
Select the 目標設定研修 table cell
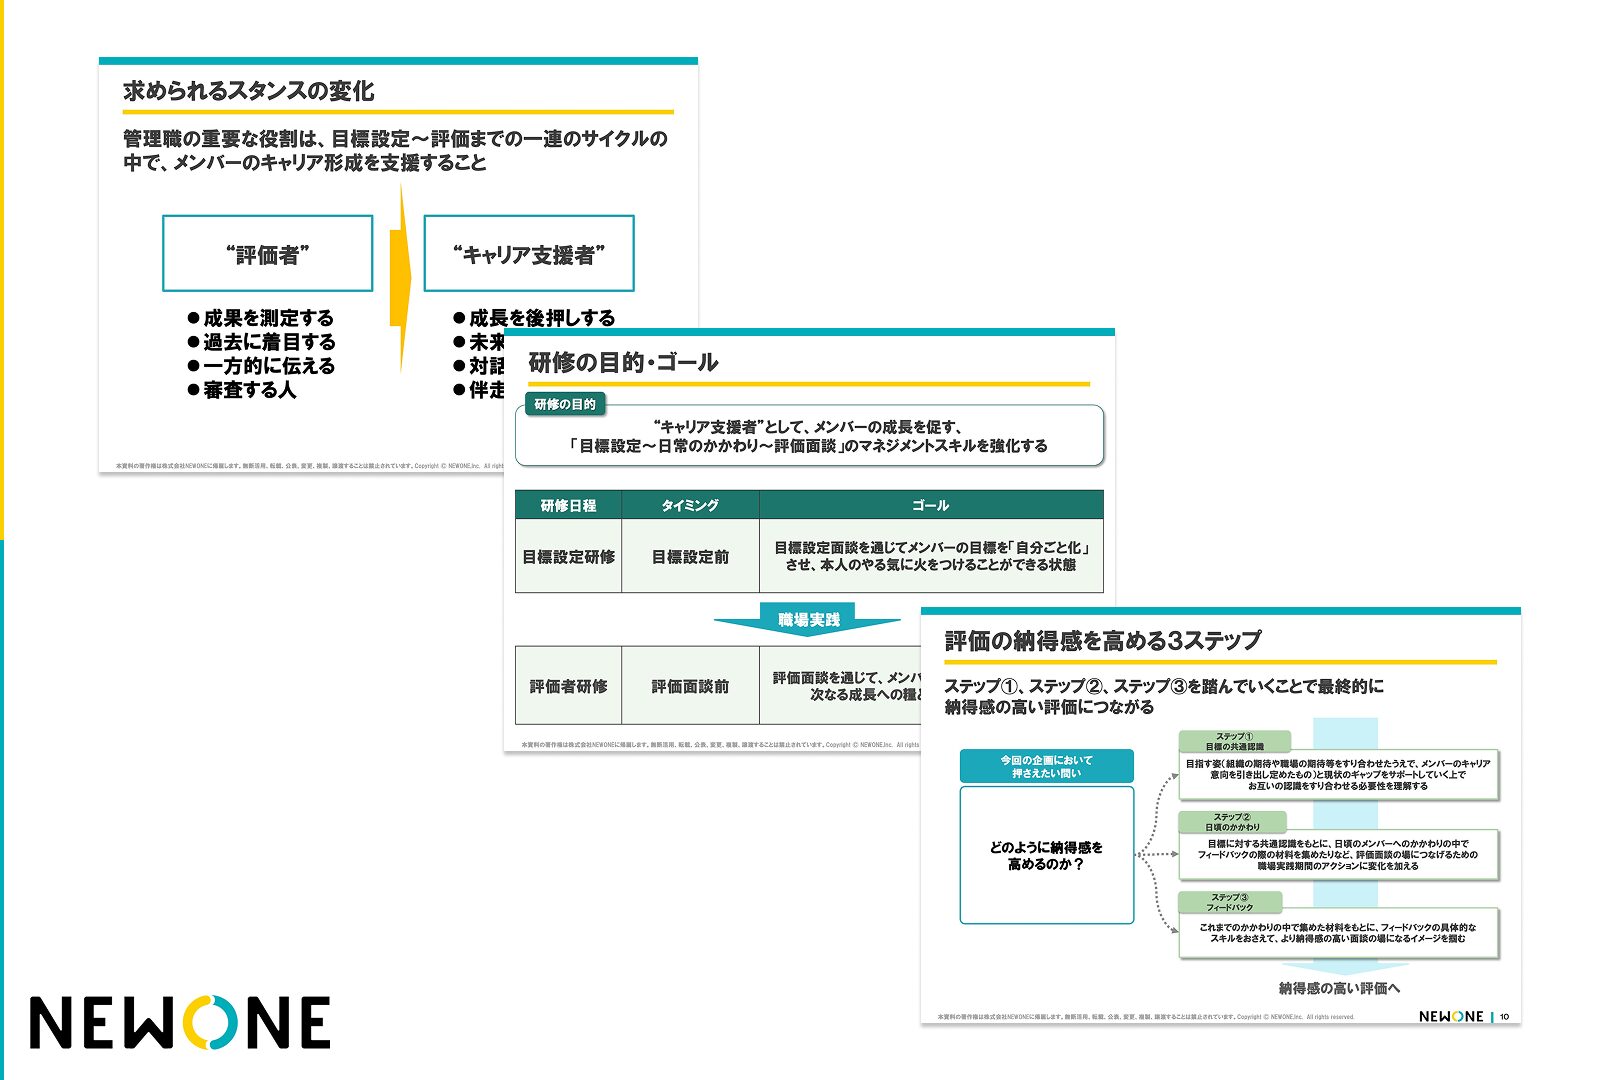pyautogui.click(x=568, y=556)
